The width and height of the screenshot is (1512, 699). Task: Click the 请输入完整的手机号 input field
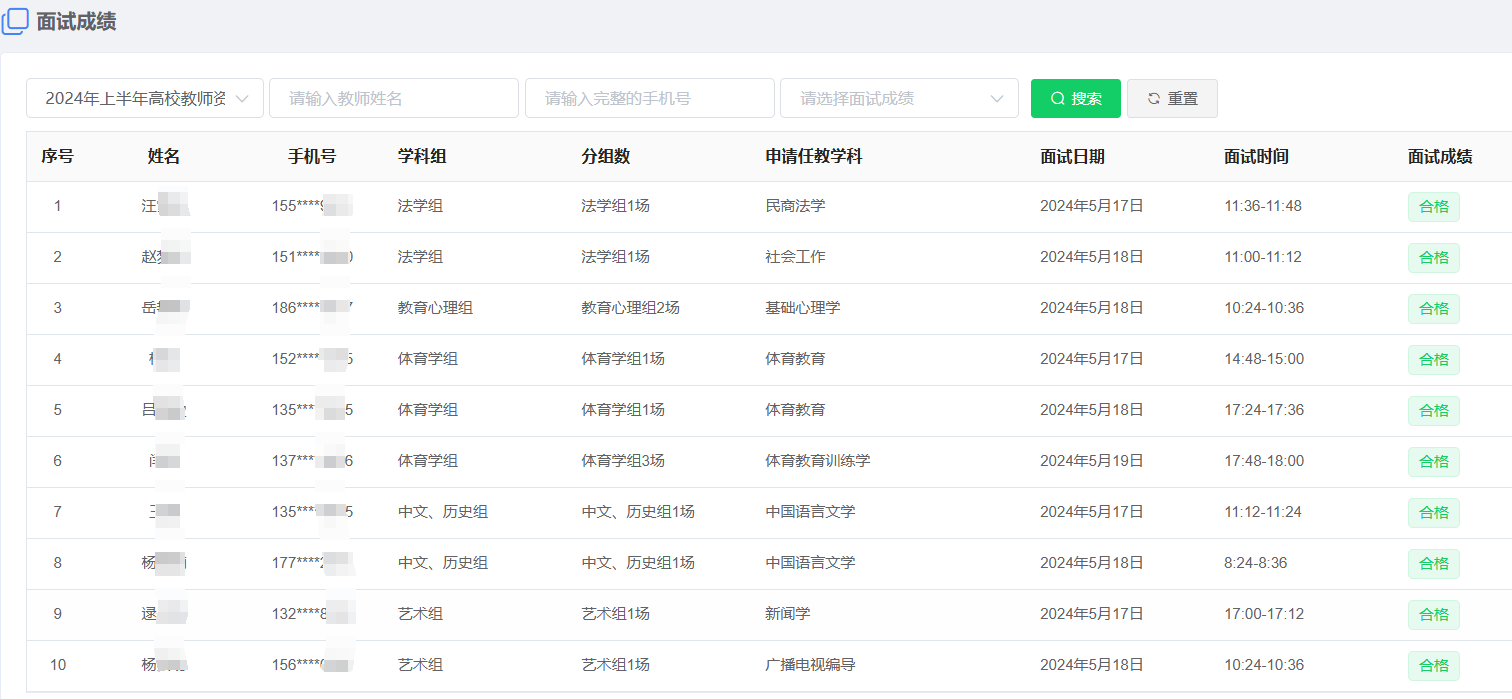coord(649,98)
